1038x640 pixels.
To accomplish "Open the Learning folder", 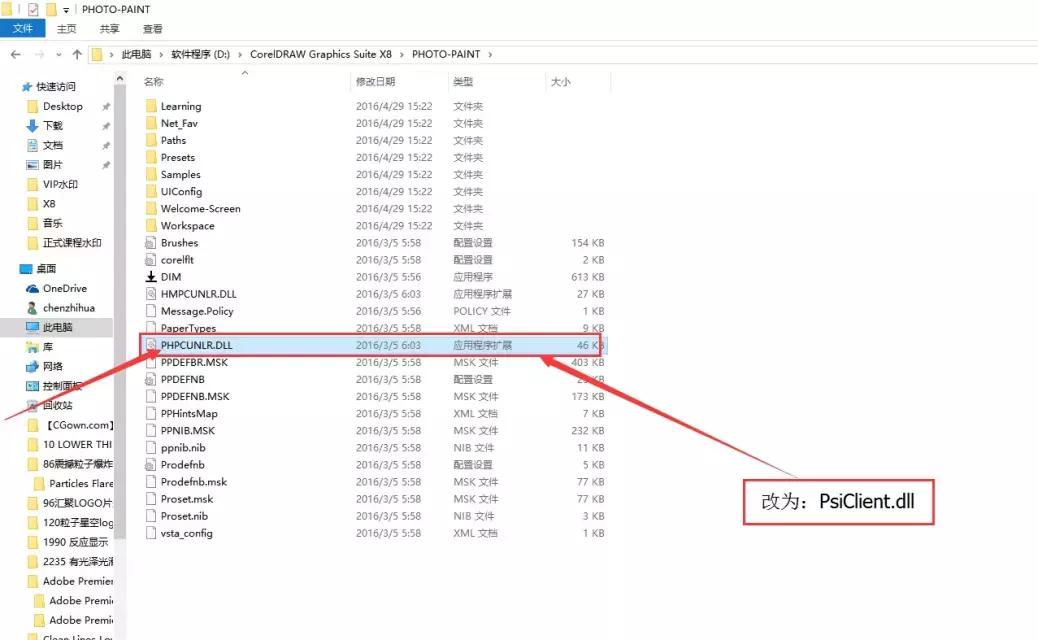I will pos(181,105).
